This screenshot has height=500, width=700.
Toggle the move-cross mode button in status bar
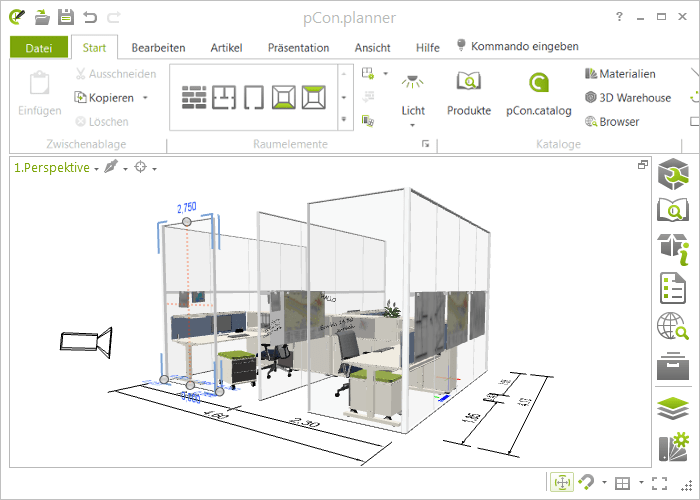[562, 483]
